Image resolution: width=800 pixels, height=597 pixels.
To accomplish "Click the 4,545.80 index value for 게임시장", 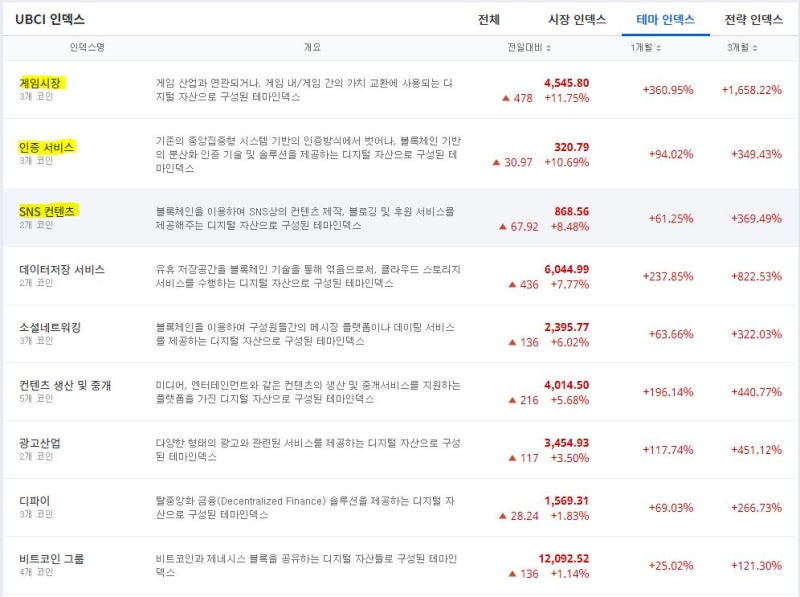I will 566,83.
